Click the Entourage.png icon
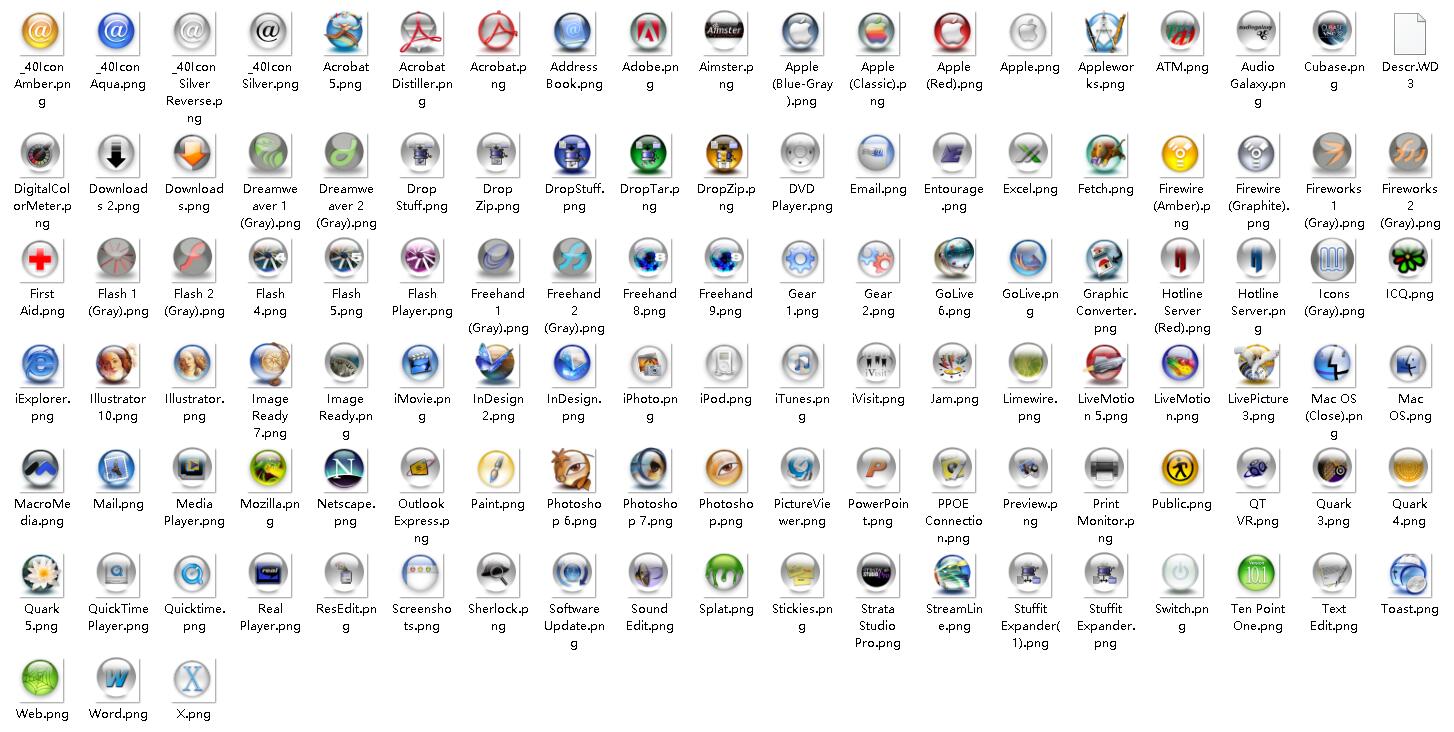Image resolution: width=1454 pixels, height=732 pixels. pyautogui.click(x=953, y=154)
